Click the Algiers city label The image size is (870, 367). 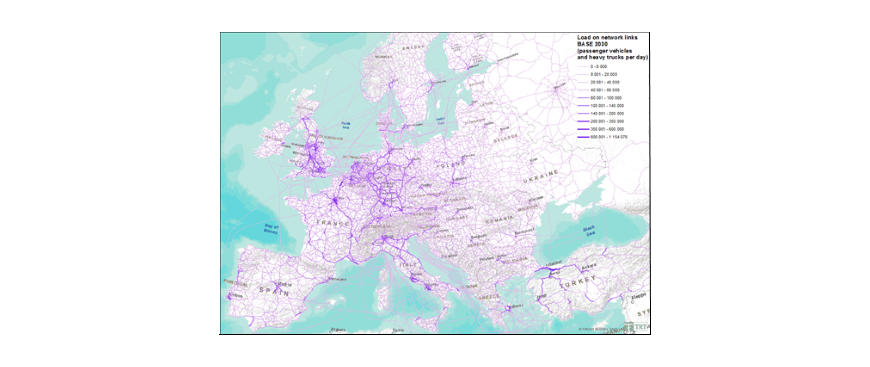click(x=337, y=329)
